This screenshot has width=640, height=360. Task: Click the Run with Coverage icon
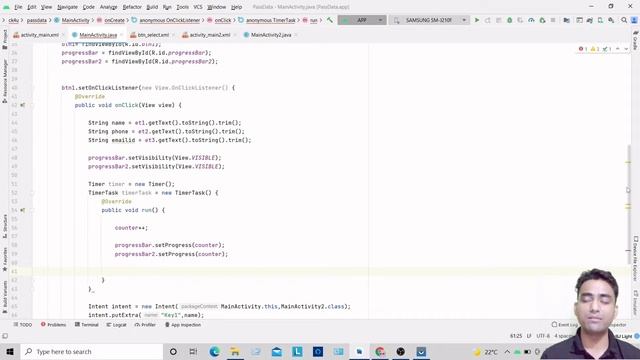[520, 20]
